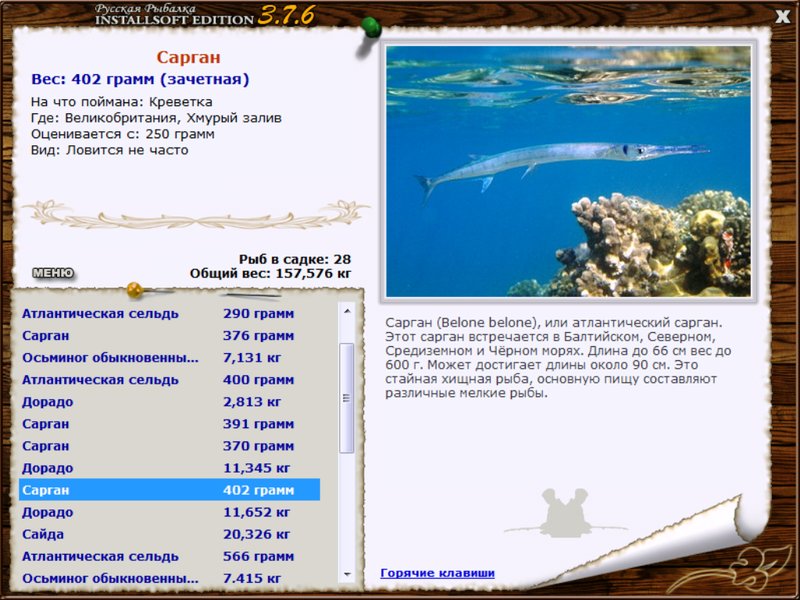This screenshot has height=600, width=800.
Task: Click the highlighted Сарган 402 грамм row
Action: 169,490
